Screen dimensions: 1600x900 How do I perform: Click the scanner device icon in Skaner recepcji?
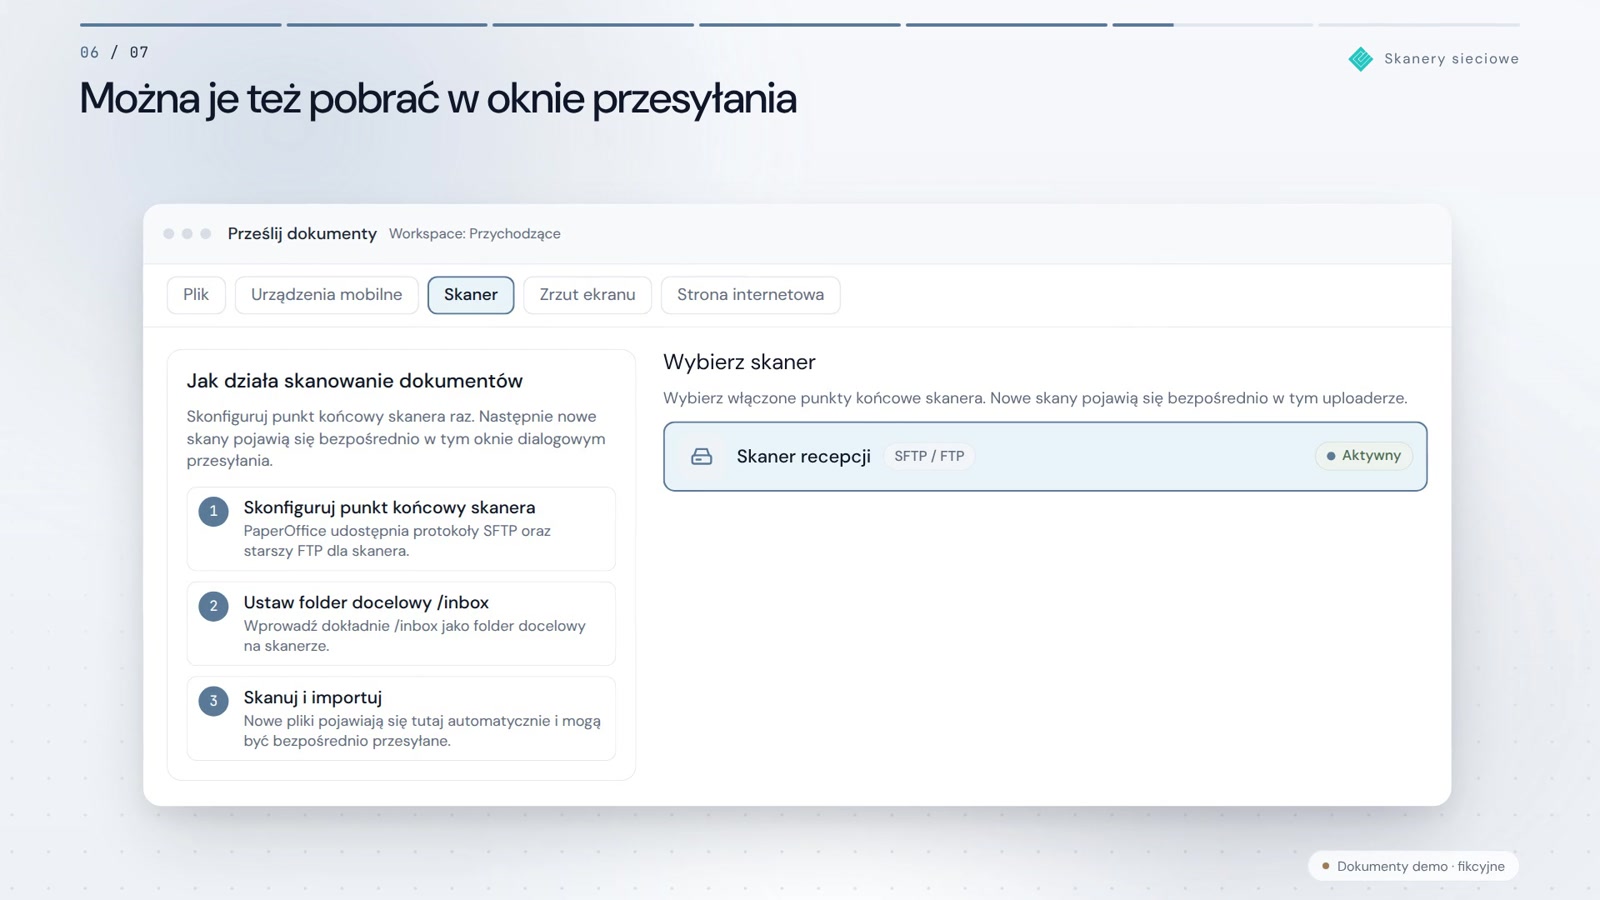point(702,457)
